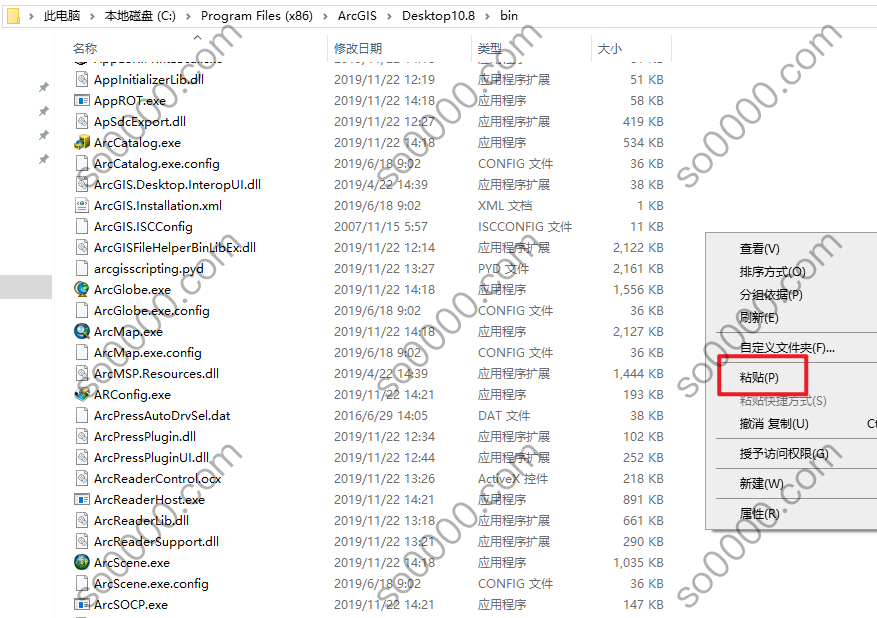877x618 pixels.
Task: Click the ARConfig.exe application icon
Action: tap(82, 394)
